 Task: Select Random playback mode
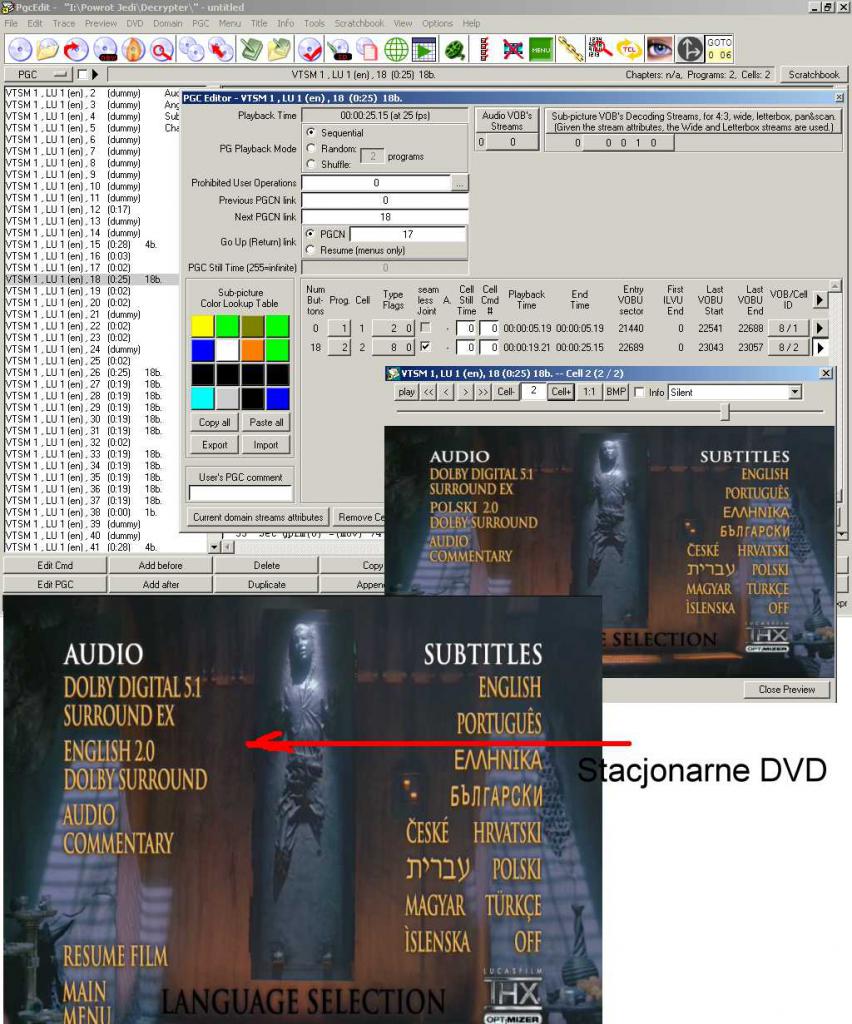[311, 149]
